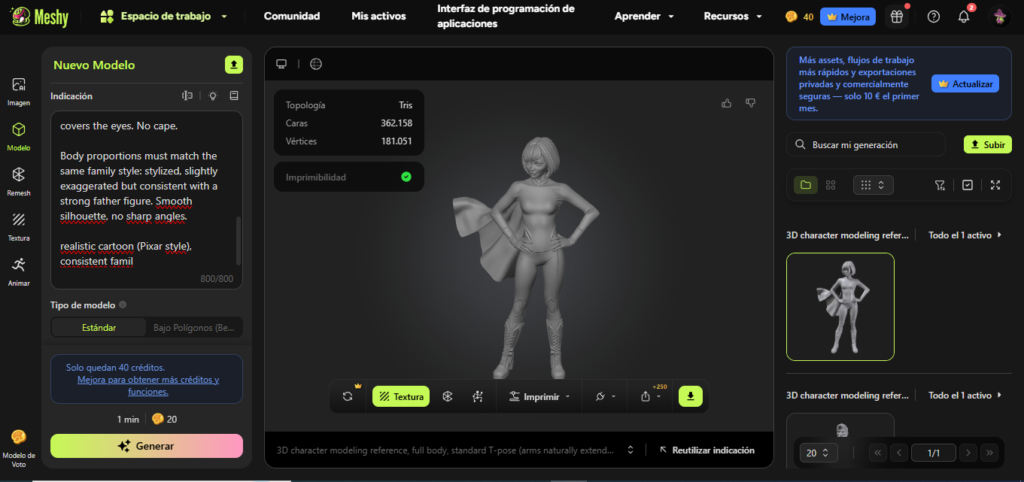Open the prompt library book icon
Viewport: 1024px width, 482px height.
234,96
